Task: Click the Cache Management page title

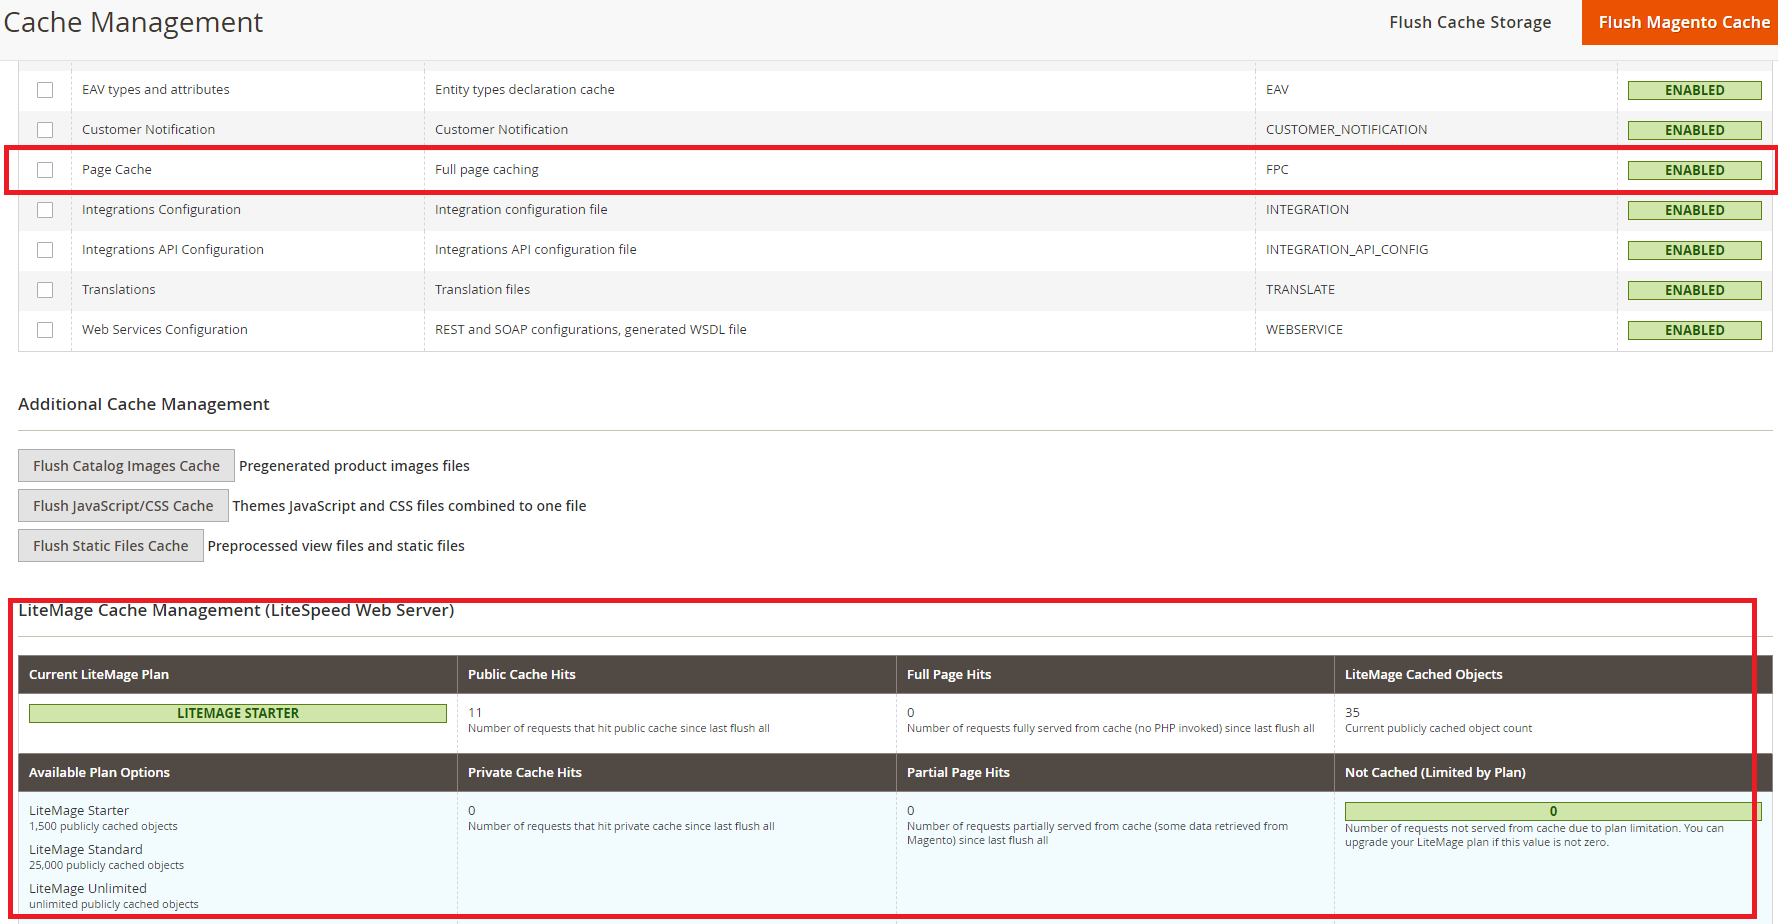Action: click(133, 22)
